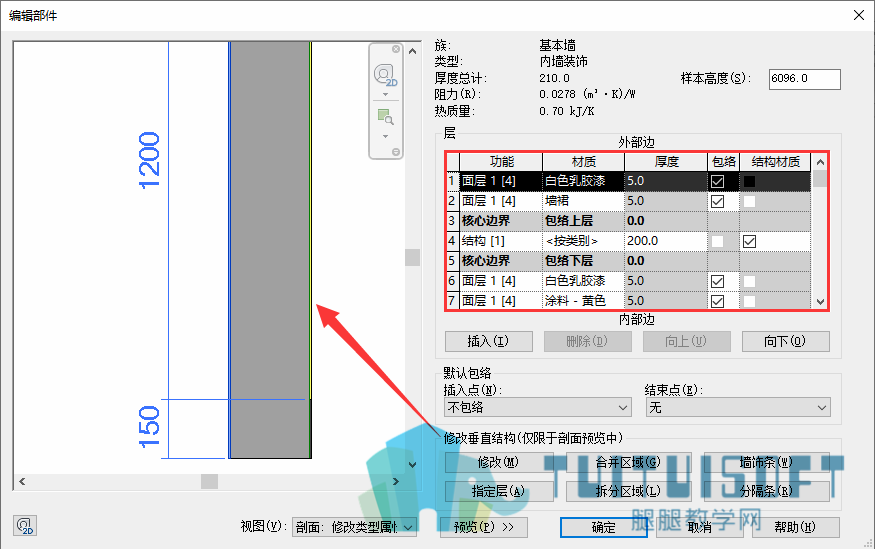
Task: Click the 墙饰条(W) button
Action: pyautogui.click(x=767, y=462)
